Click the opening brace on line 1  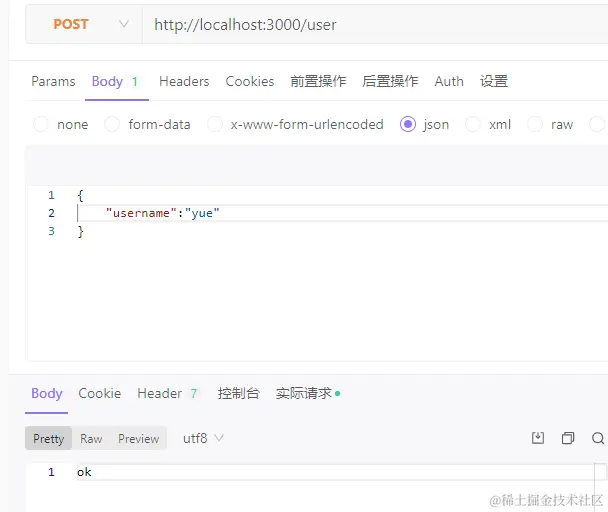[x=80, y=195]
